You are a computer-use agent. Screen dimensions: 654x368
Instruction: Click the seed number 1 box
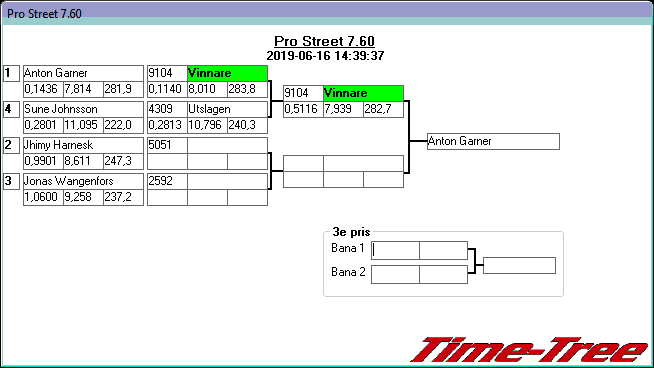12,73
